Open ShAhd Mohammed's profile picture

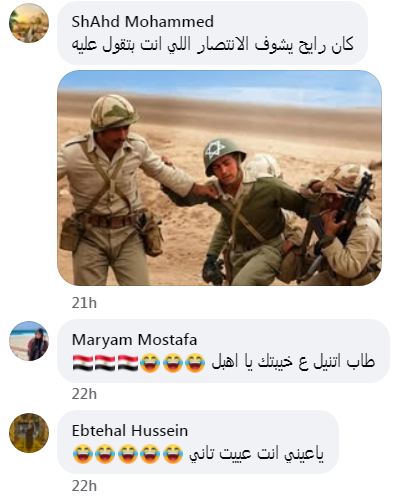(29, 23)
